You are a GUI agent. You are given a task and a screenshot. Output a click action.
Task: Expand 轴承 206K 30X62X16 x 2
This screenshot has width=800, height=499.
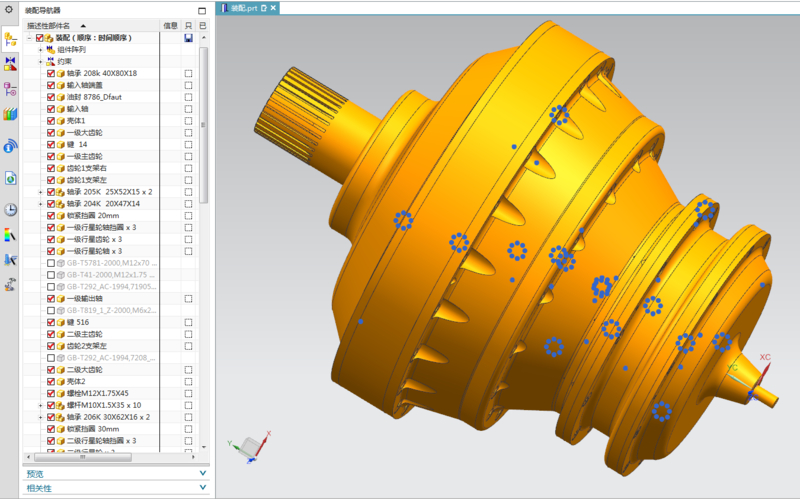click(x=41, y=417)
